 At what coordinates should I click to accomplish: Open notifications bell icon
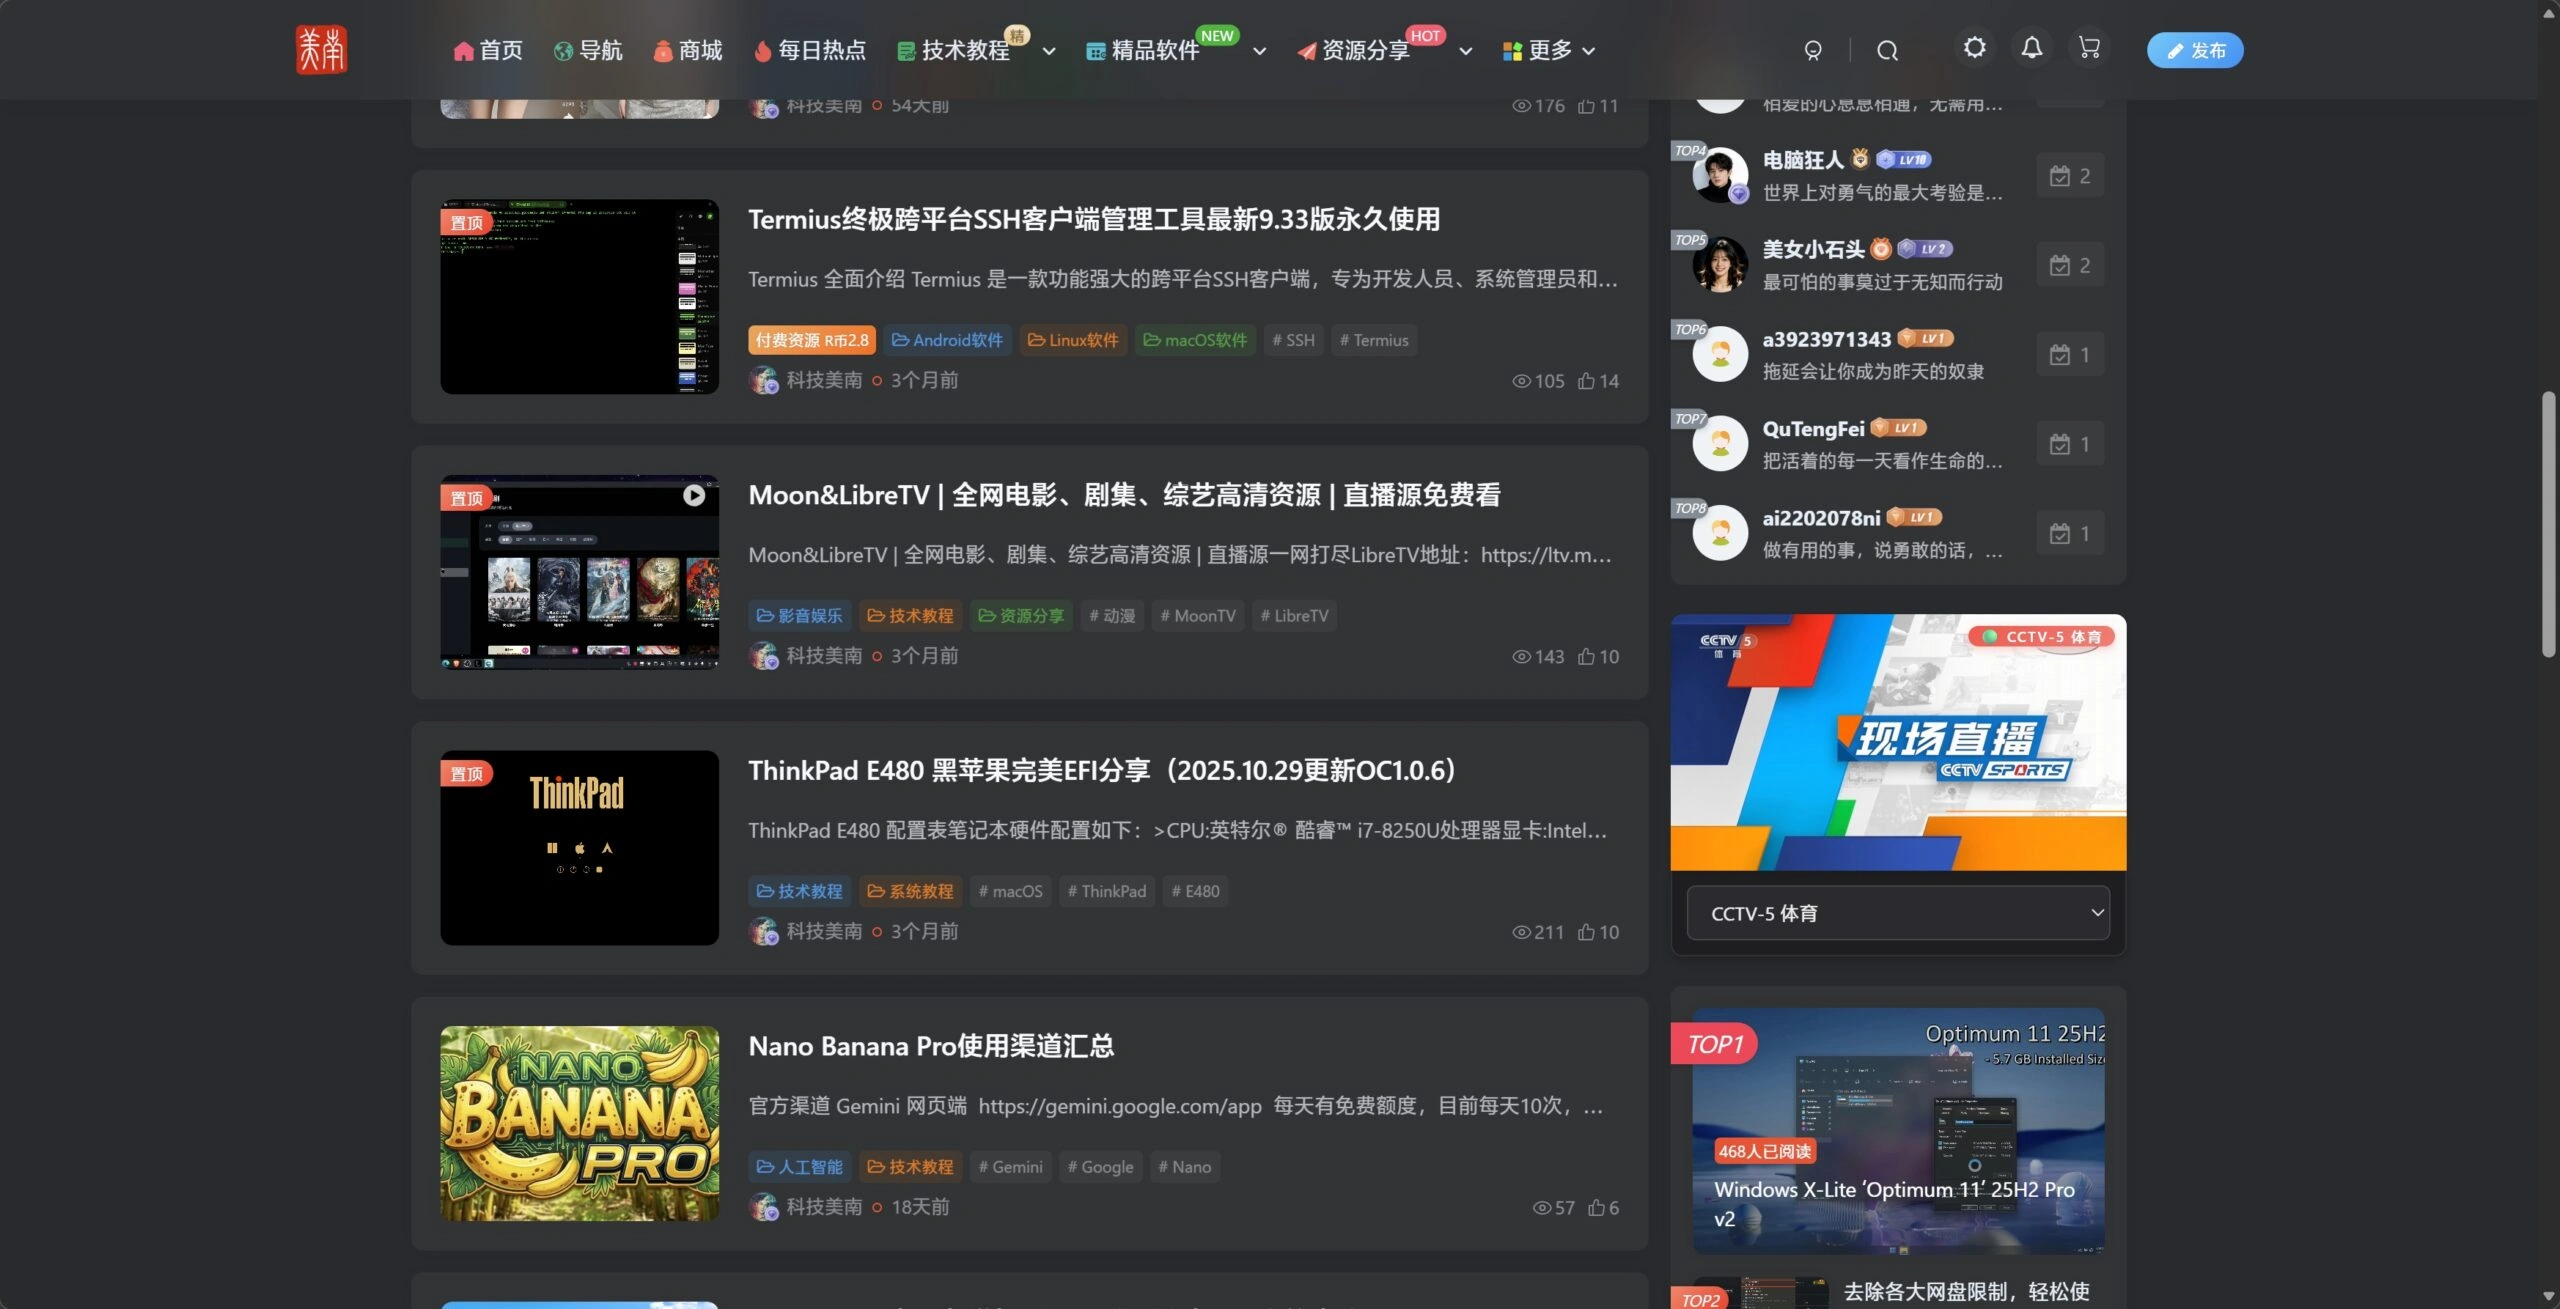coord(2031,47)
